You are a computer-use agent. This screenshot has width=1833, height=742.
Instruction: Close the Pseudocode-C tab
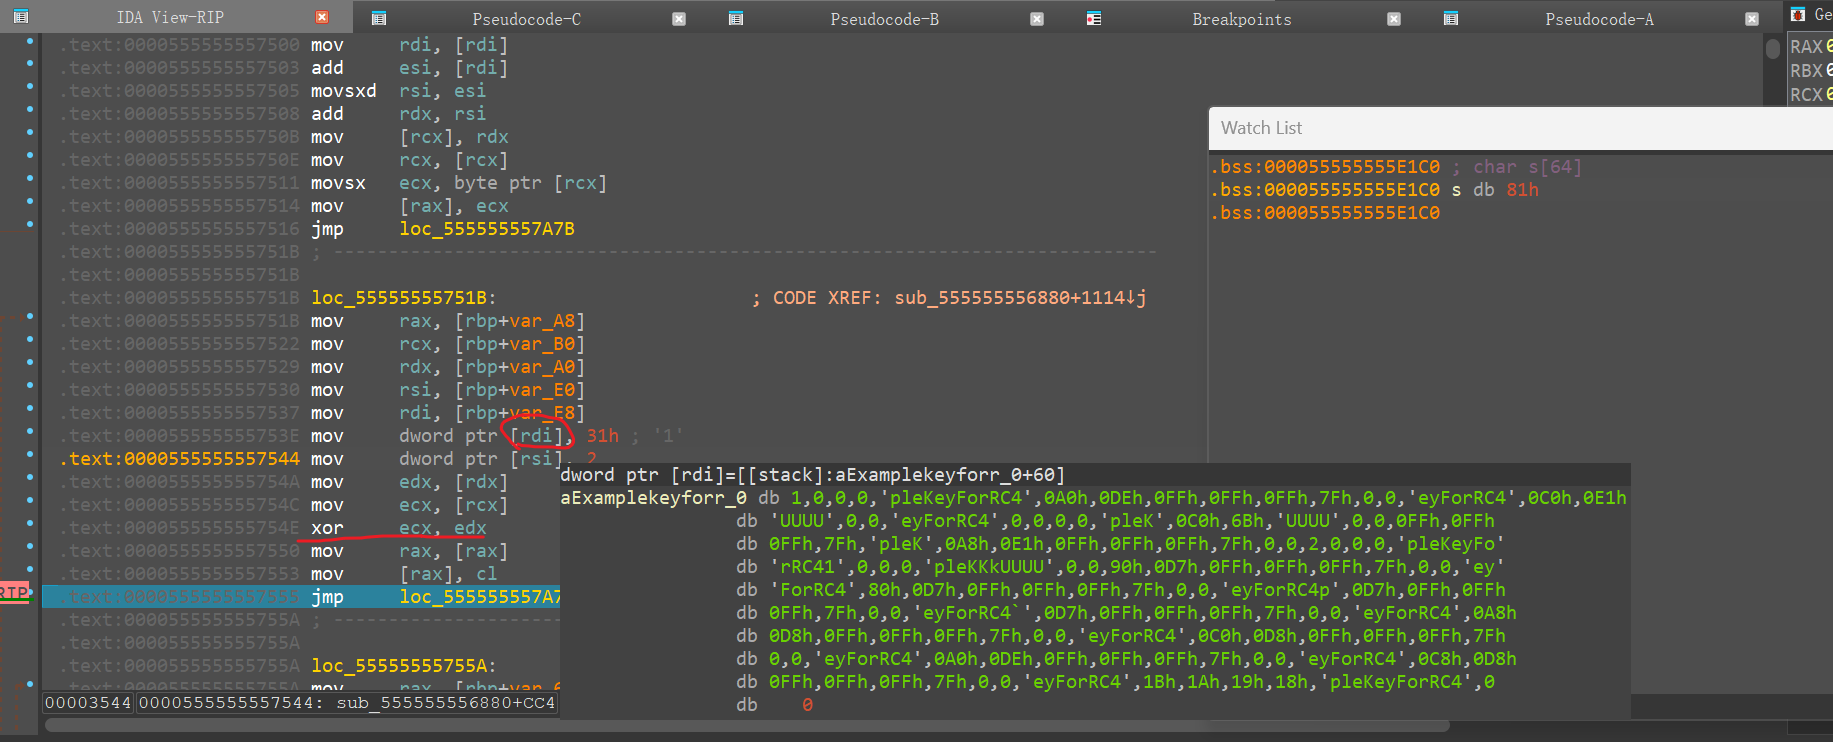click(679, 19)
